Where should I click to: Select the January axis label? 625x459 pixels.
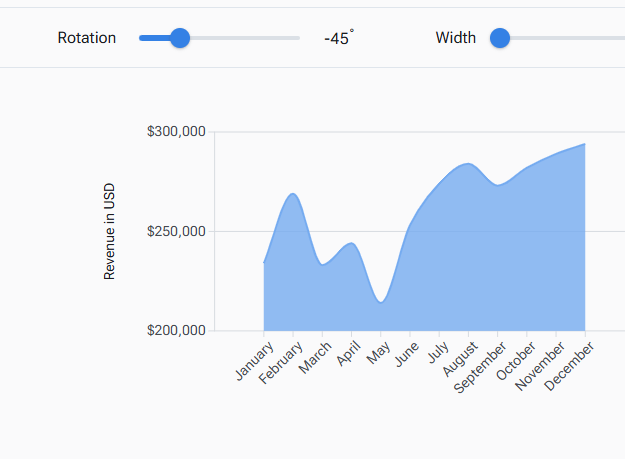[254, 361]
